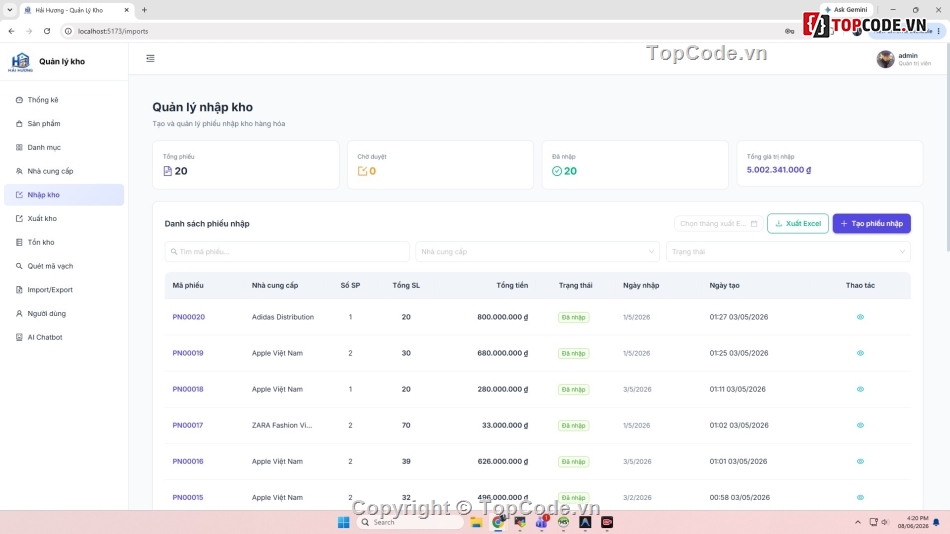Open receipt link PN00020
950x534 pixels.
click(188, 317)
